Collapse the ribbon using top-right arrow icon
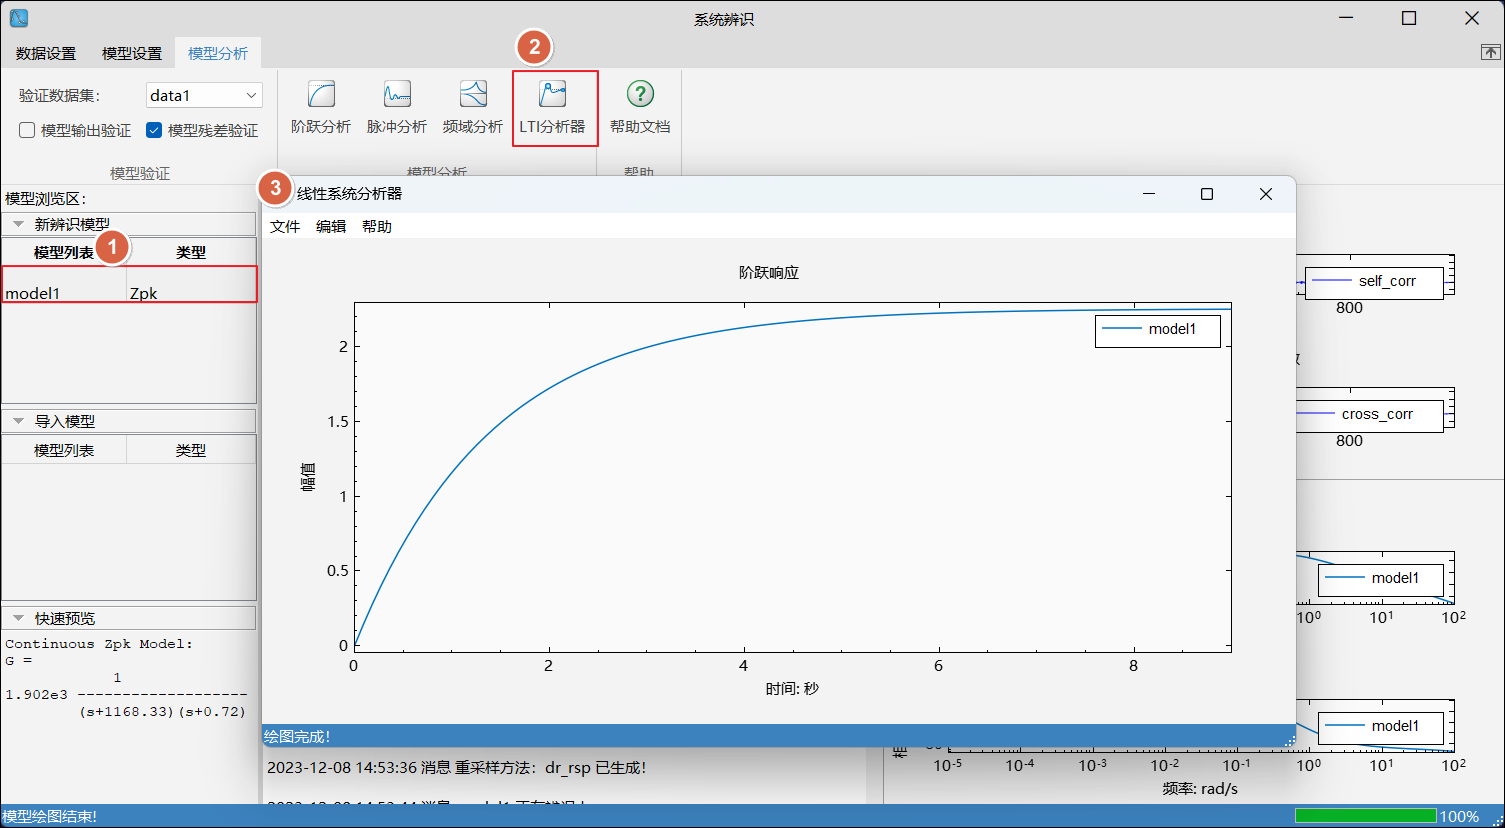The height and width of the screenshot is (828, 1505). click(1490, 52)
